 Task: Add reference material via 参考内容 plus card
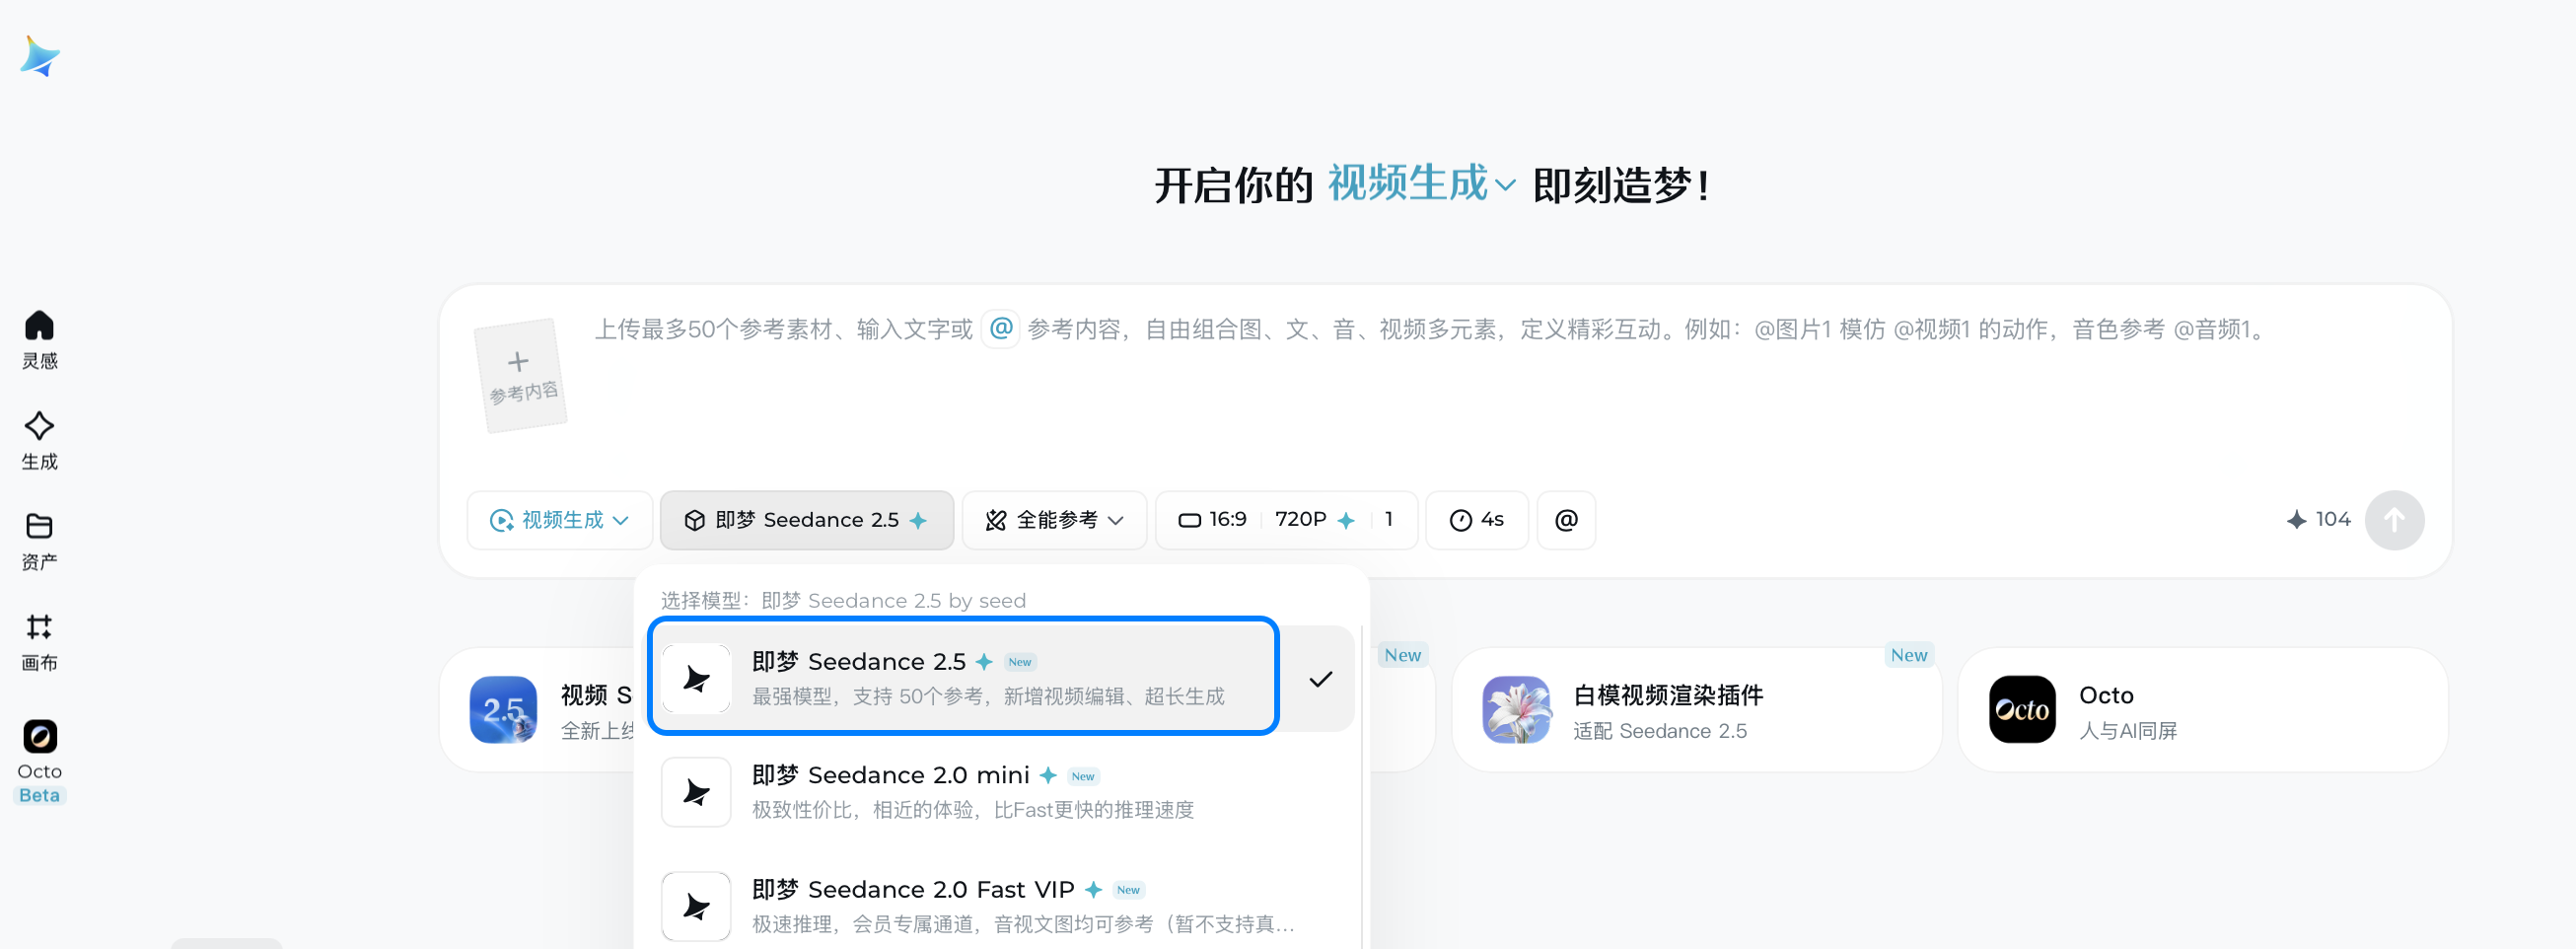pos(520,375)
